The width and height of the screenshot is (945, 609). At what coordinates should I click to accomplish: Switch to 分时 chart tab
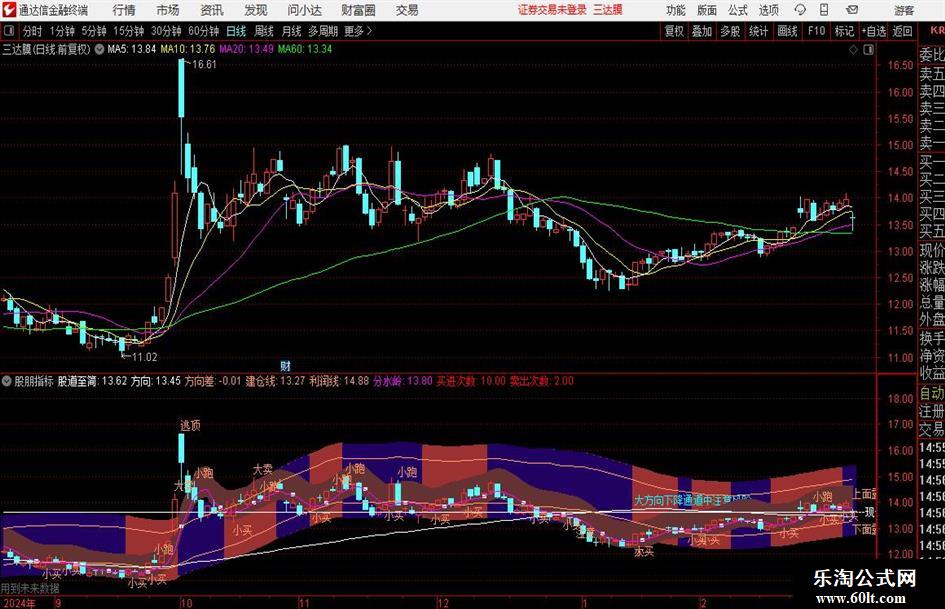33,31
